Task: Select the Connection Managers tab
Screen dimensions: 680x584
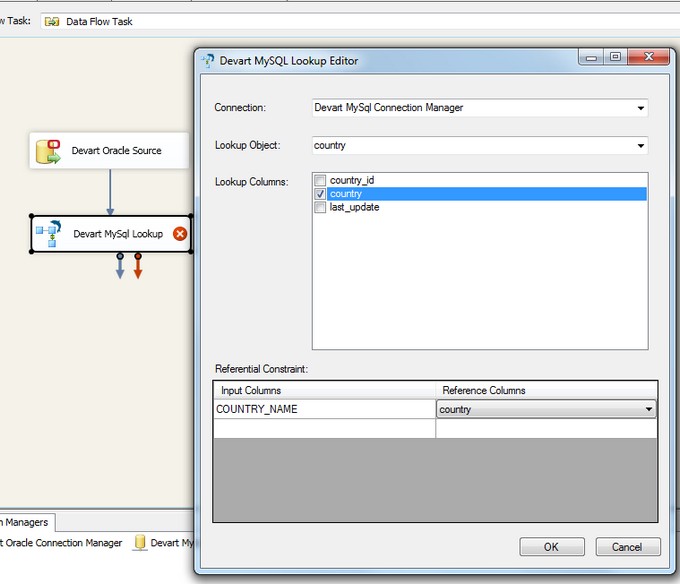Action: pos(26,522)
